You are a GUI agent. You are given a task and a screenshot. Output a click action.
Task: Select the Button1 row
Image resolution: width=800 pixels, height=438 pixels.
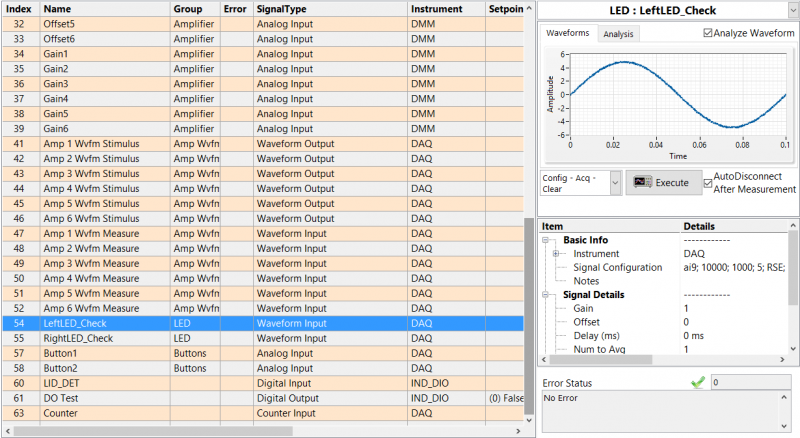tap(263, 353)
